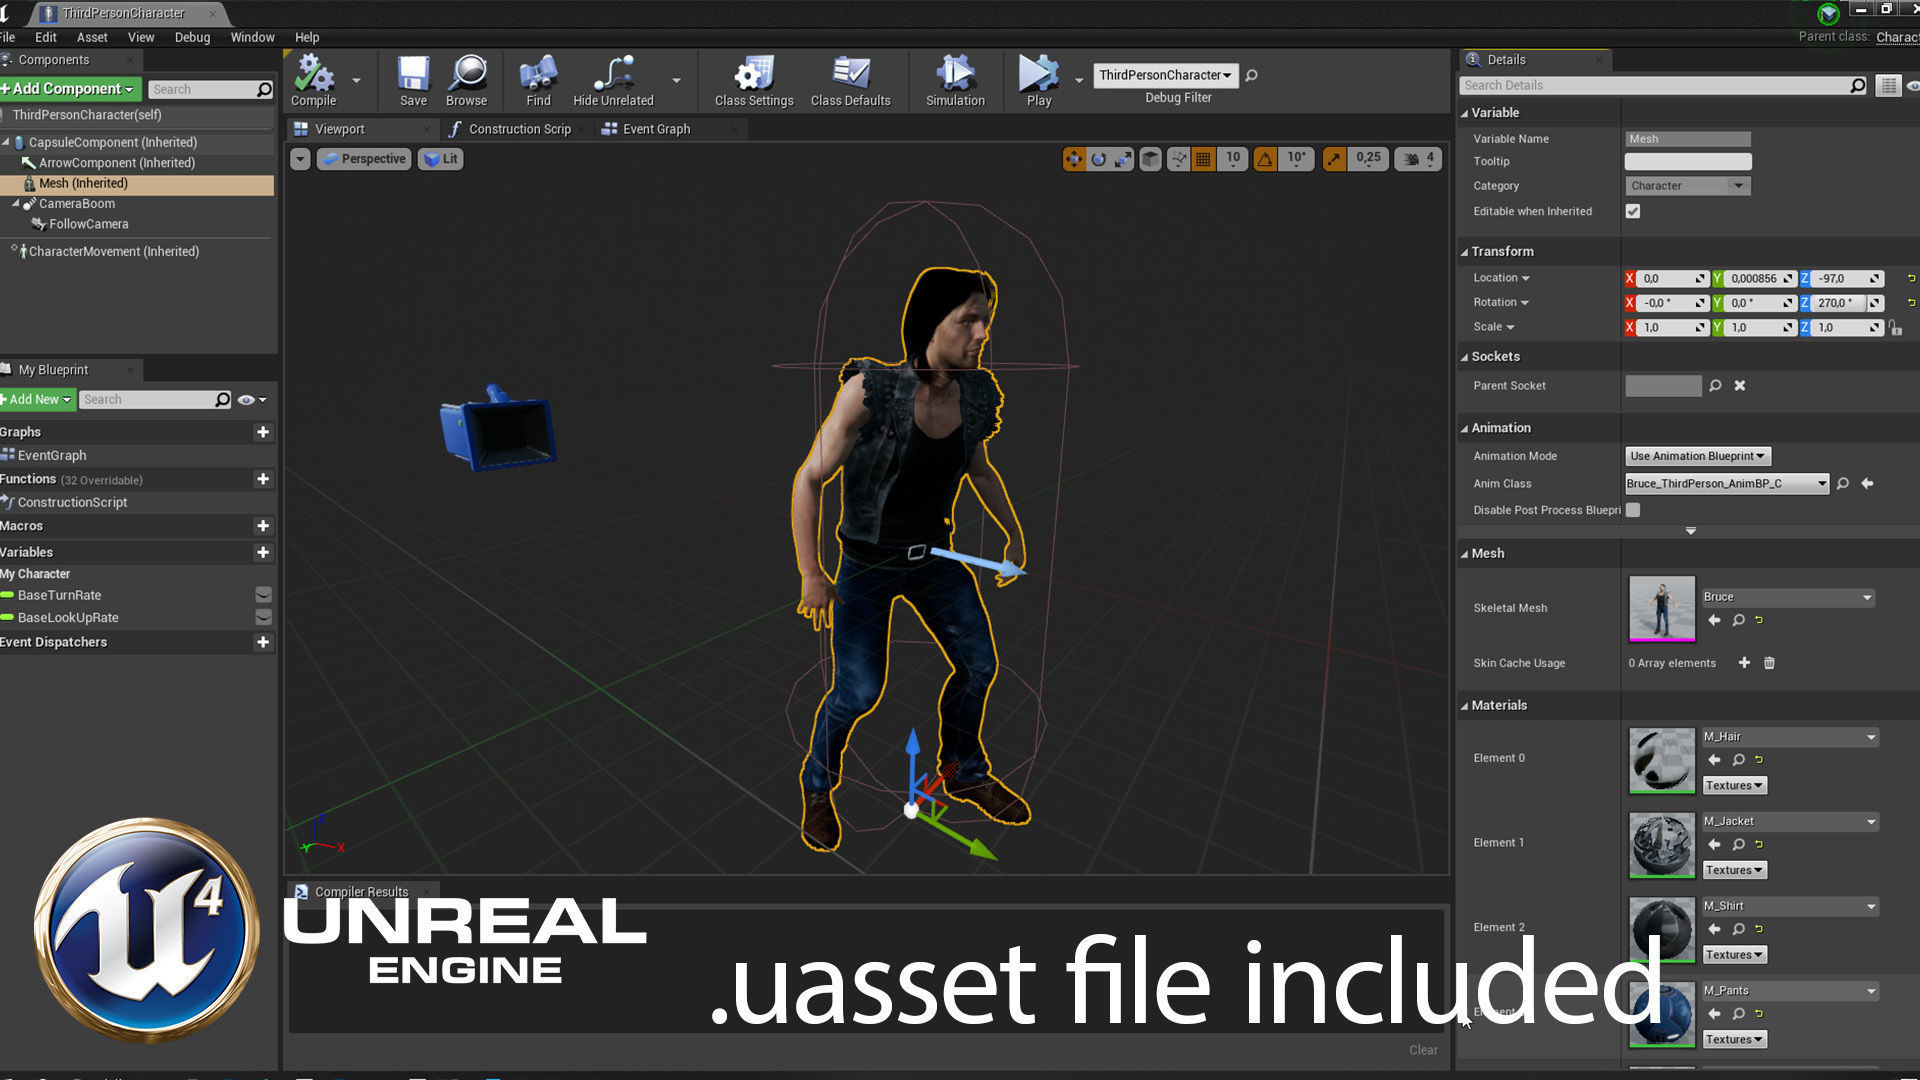Toggle rotation snapping icon in viewport
Image resolution: width=1920 pixels, height=1080 pixels.
click(x=1265, y=159)
